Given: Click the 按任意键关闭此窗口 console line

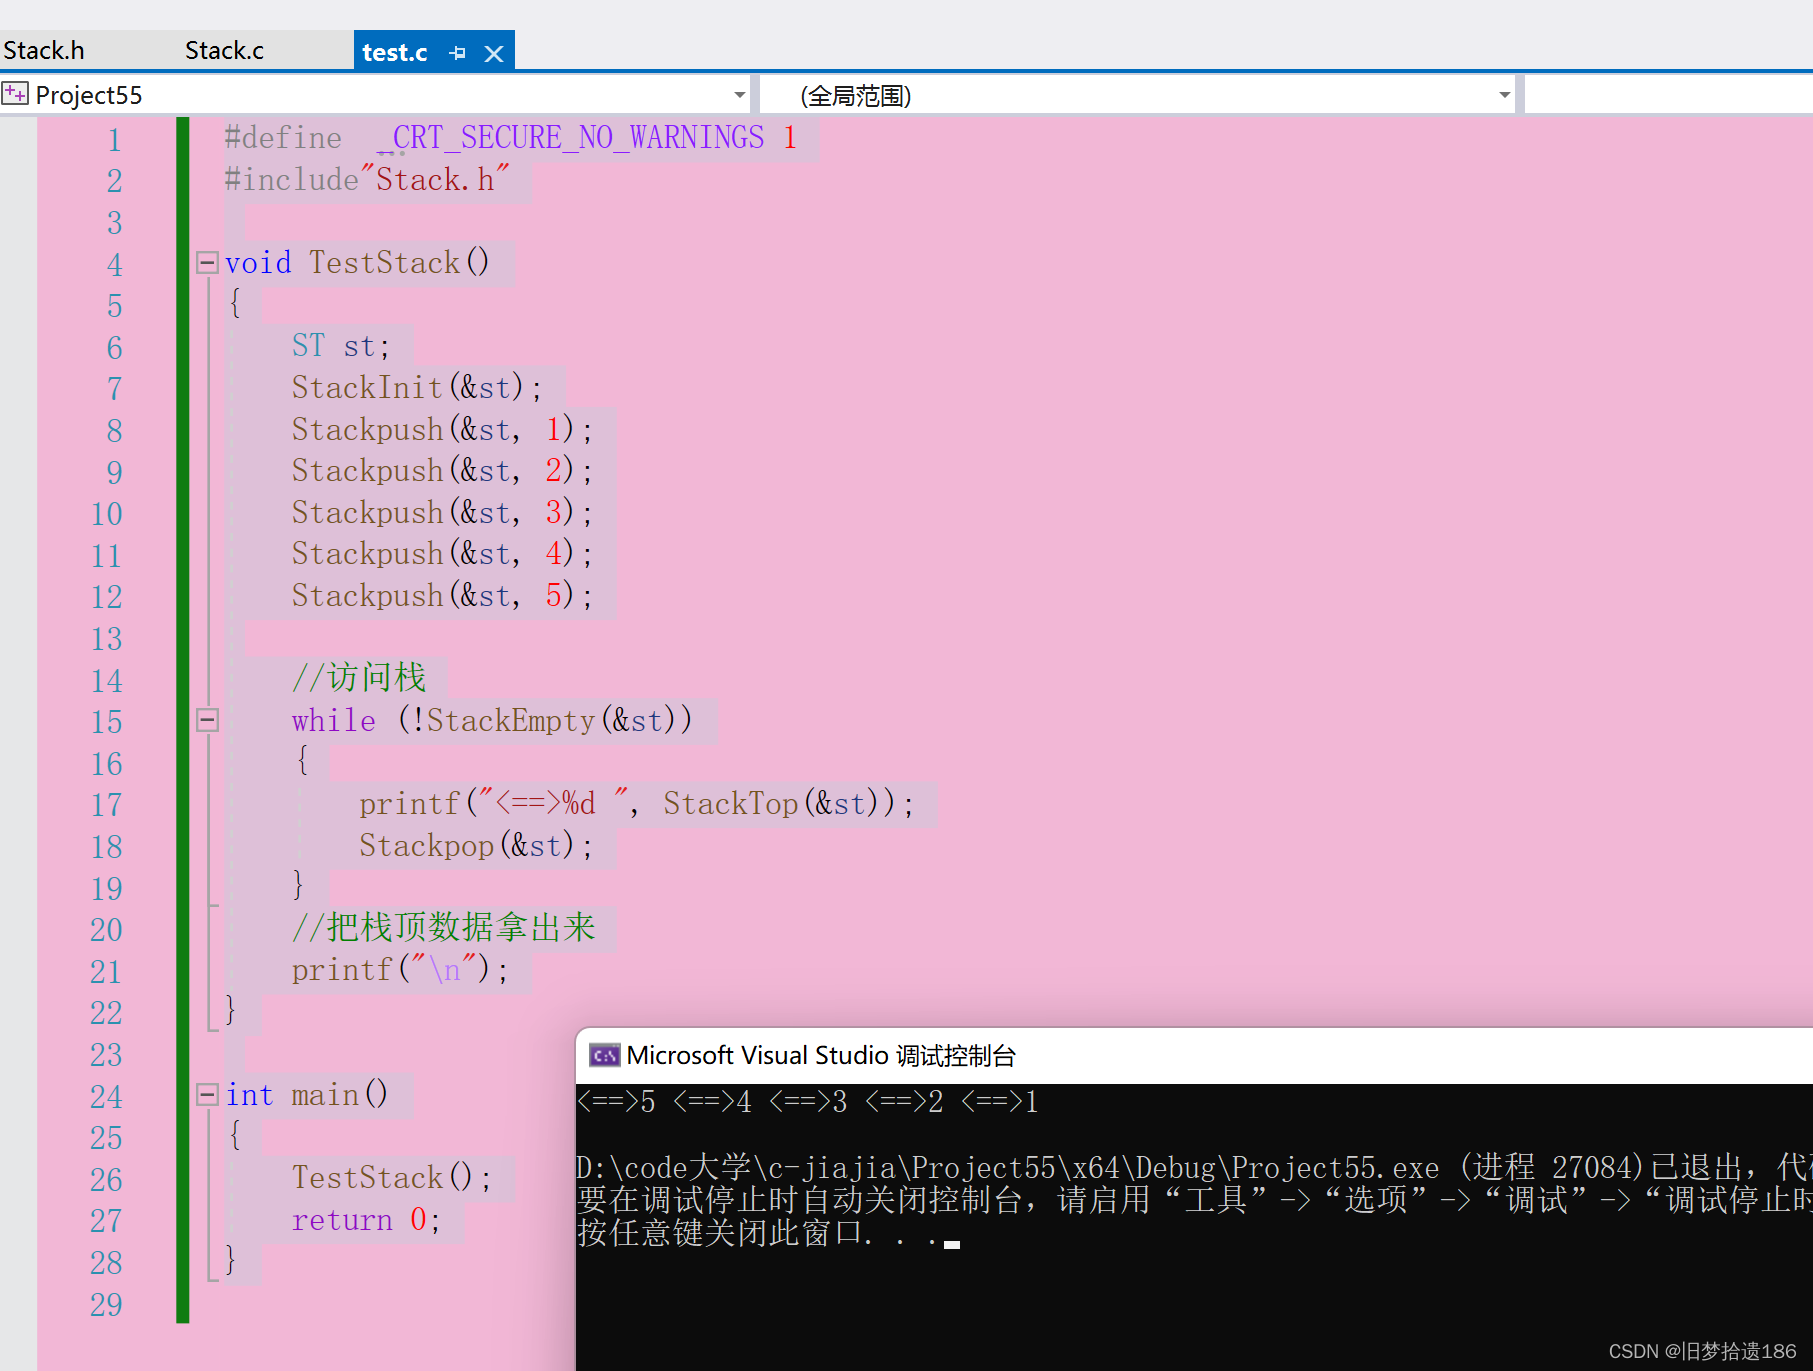Looking at the screenshot, I should point(768,1233).
